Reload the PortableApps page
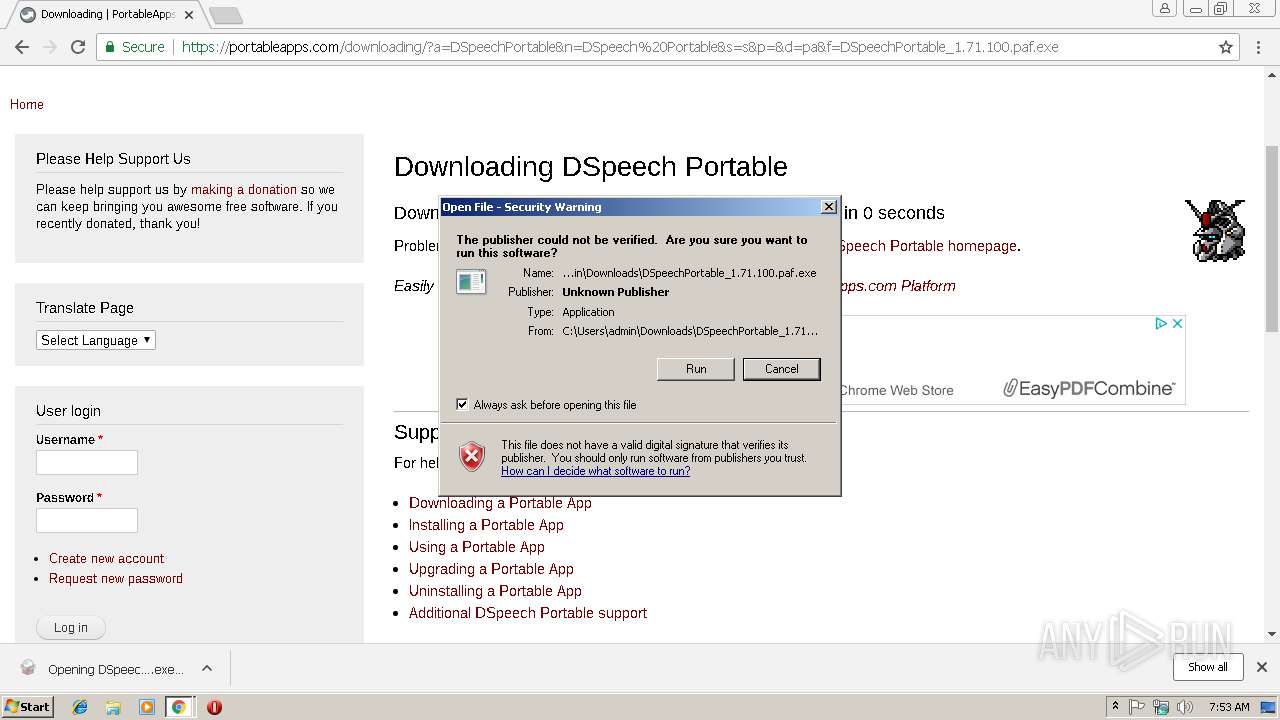Image resolution: width=1280 pixels, height=720 pixels. click(x=78, y=47)
